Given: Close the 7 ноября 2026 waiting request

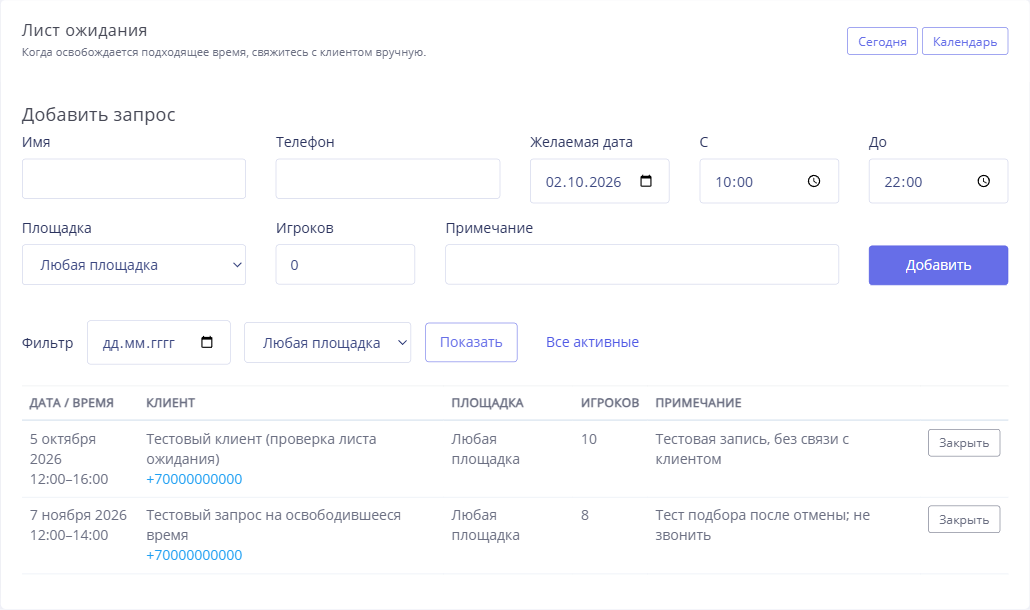Looking at the screenshot, I should coord(964,519).
